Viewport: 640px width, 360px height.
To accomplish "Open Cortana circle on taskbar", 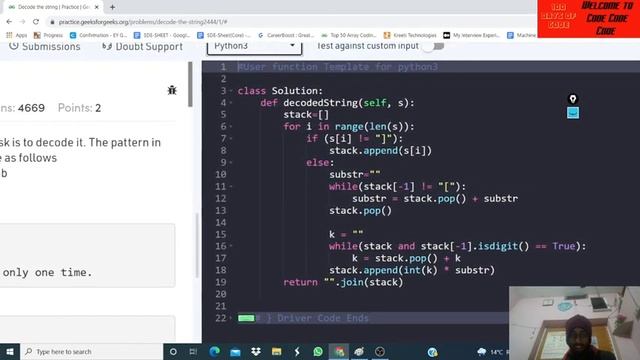I will [x=173, y=351].
